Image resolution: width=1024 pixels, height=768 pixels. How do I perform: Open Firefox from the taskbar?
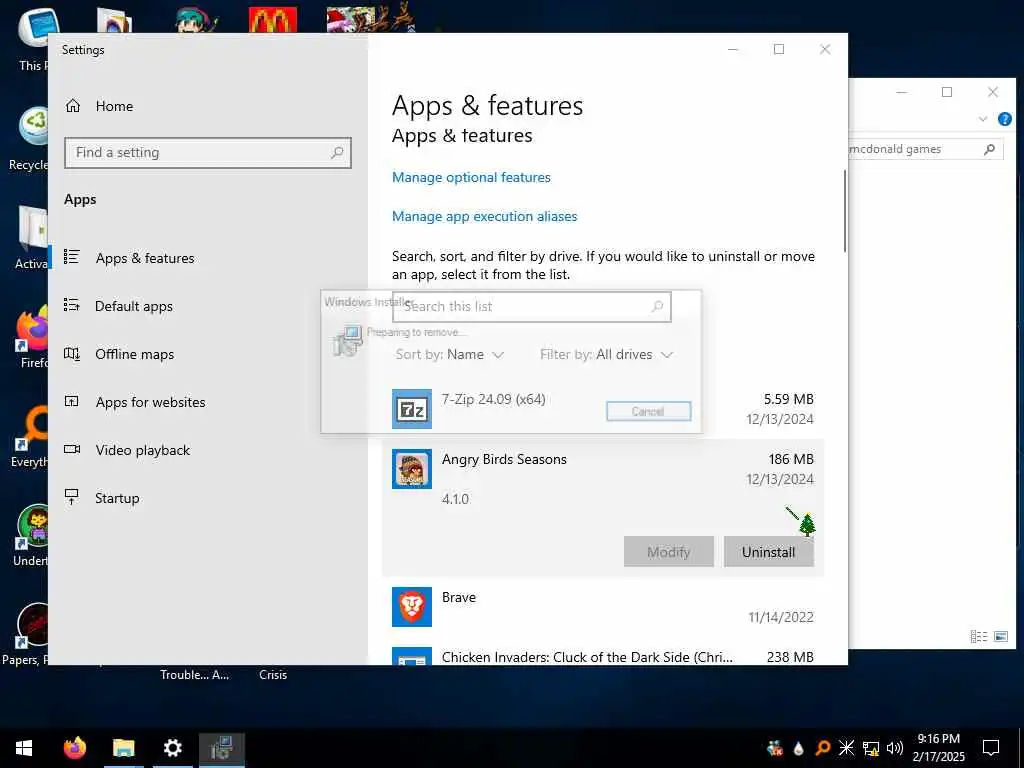[74, 748]
